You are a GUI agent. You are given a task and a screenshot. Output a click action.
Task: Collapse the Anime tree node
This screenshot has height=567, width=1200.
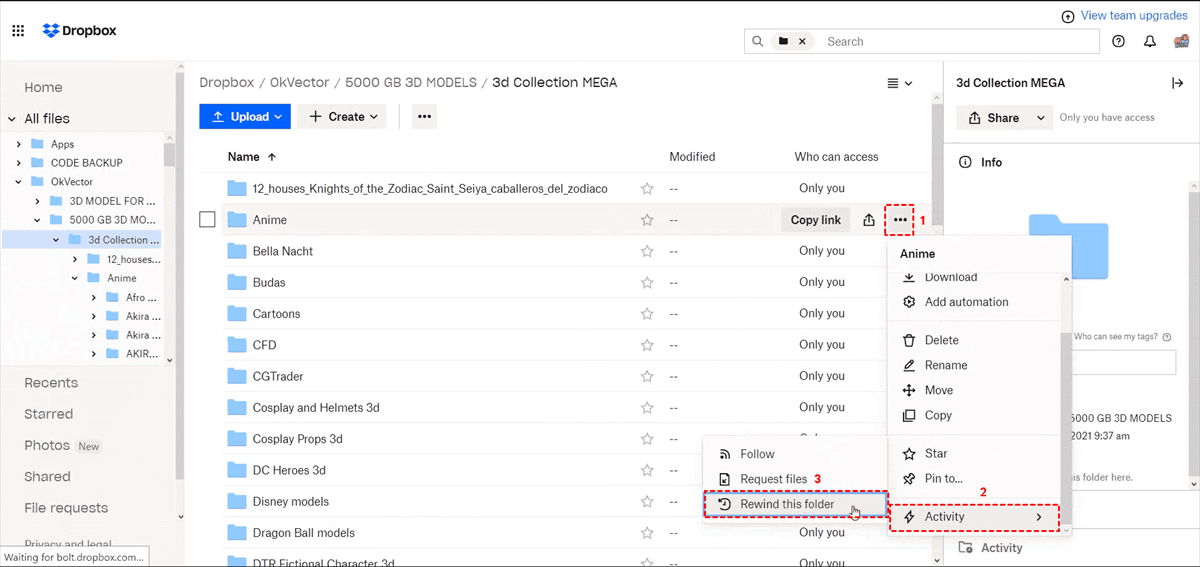75,278
